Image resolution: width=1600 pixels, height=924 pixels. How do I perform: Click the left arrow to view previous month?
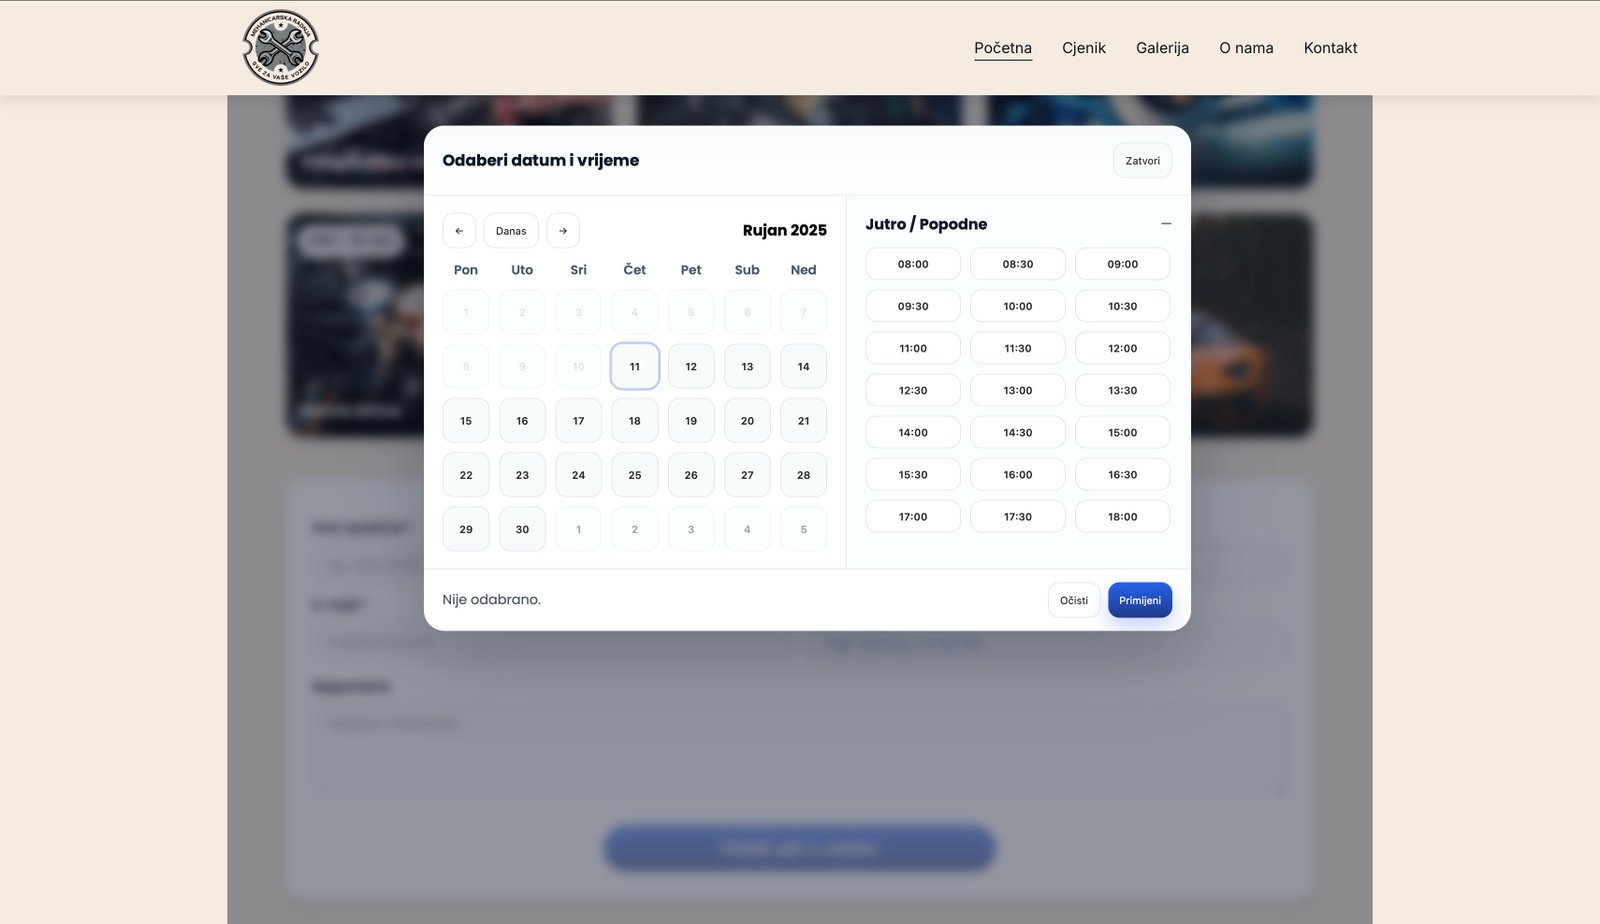point(459,230)
